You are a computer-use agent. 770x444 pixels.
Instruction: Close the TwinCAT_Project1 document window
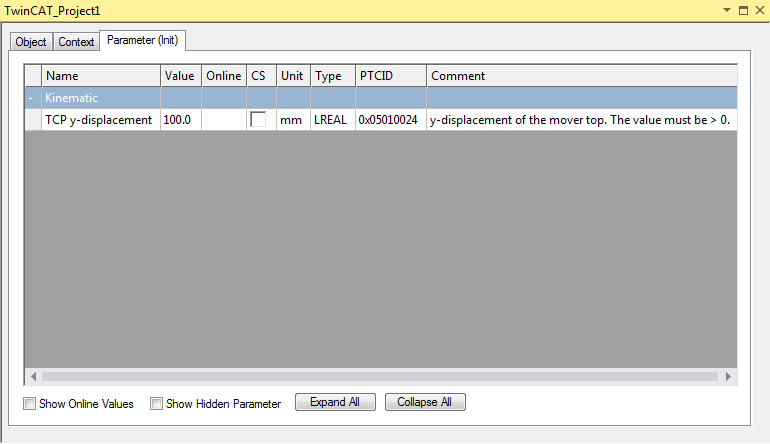point(760,10)
